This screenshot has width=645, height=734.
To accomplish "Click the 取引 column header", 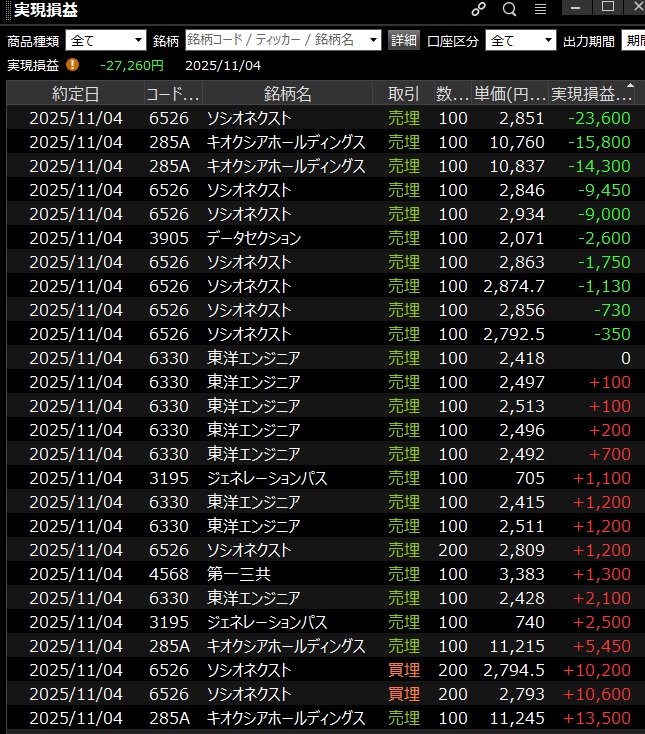I will (403, 94).
